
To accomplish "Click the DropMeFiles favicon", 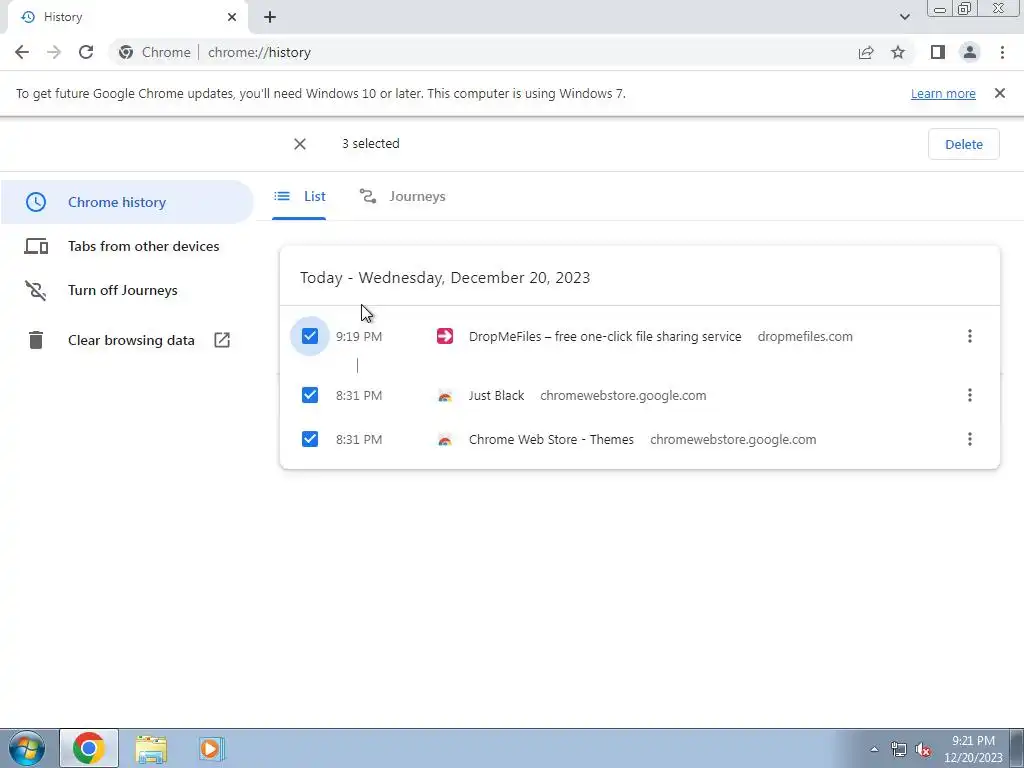I will [x=445, y=336].
